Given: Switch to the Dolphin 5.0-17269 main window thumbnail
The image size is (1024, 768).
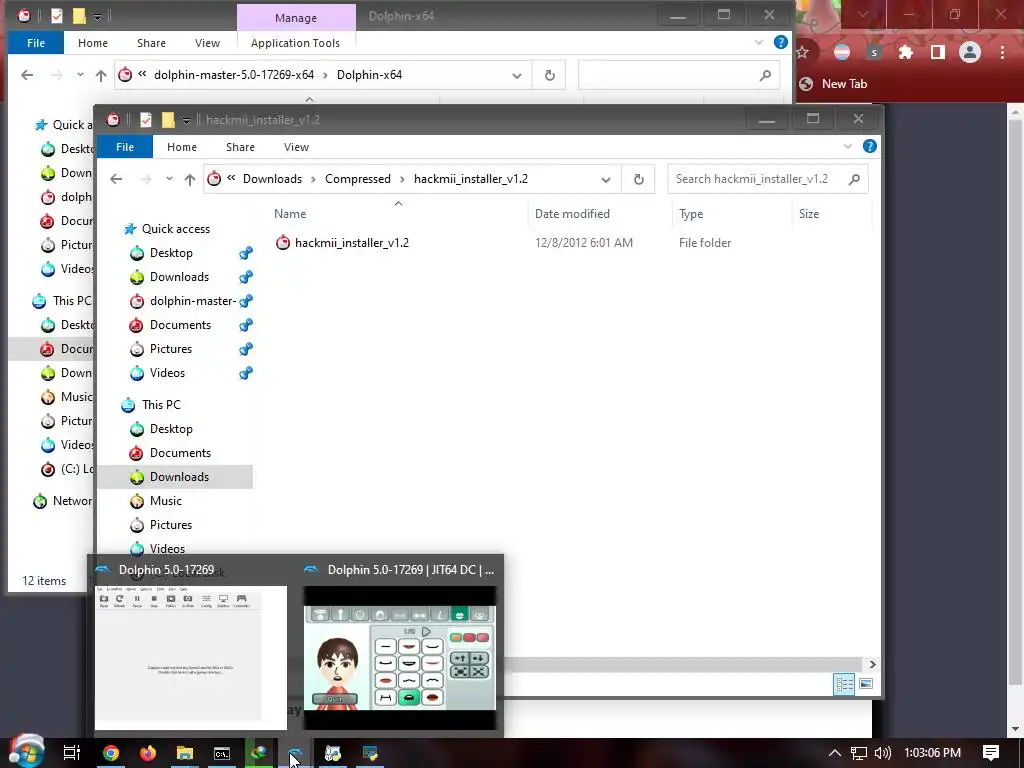Looking at the screenshot, I should [x=191, y=657].
